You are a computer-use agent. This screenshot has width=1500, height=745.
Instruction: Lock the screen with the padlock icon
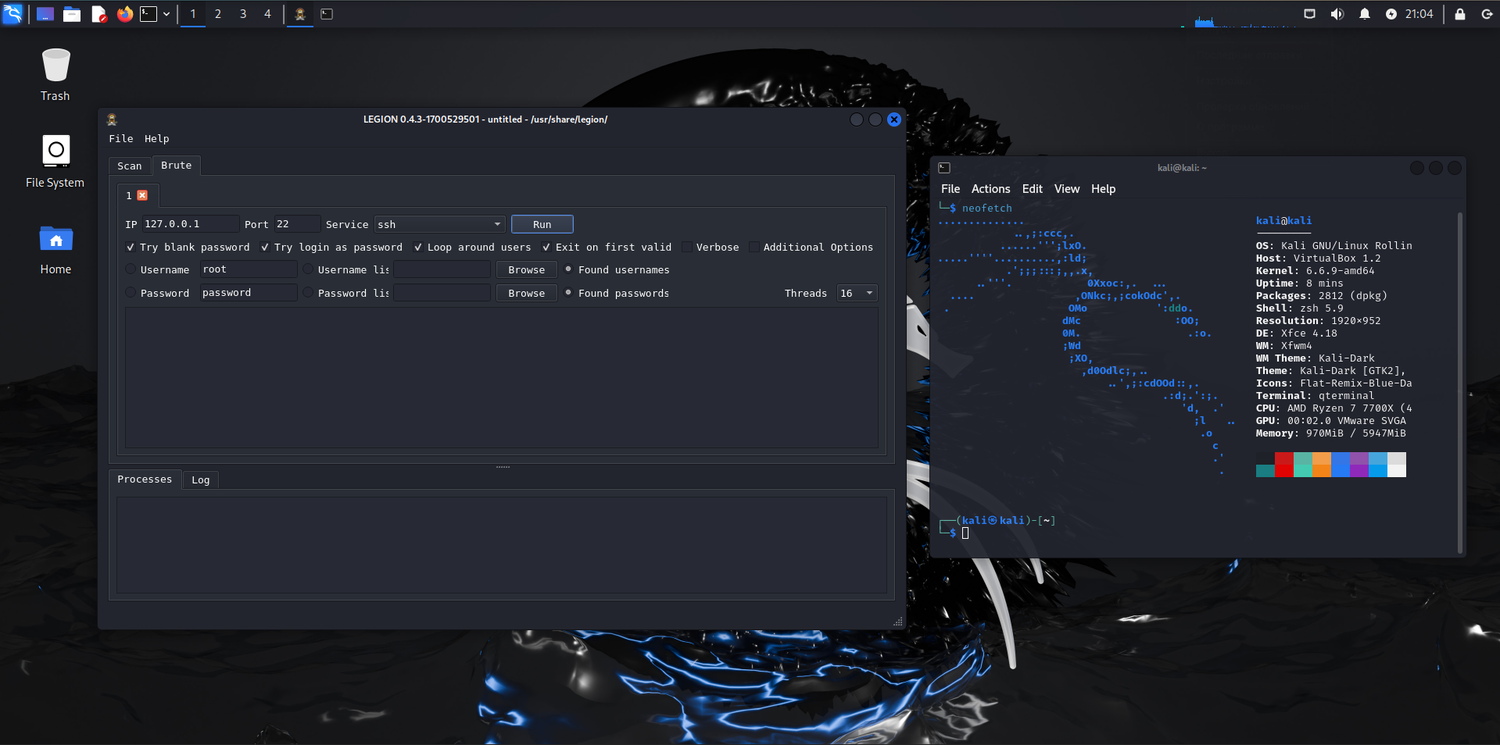1460,14
